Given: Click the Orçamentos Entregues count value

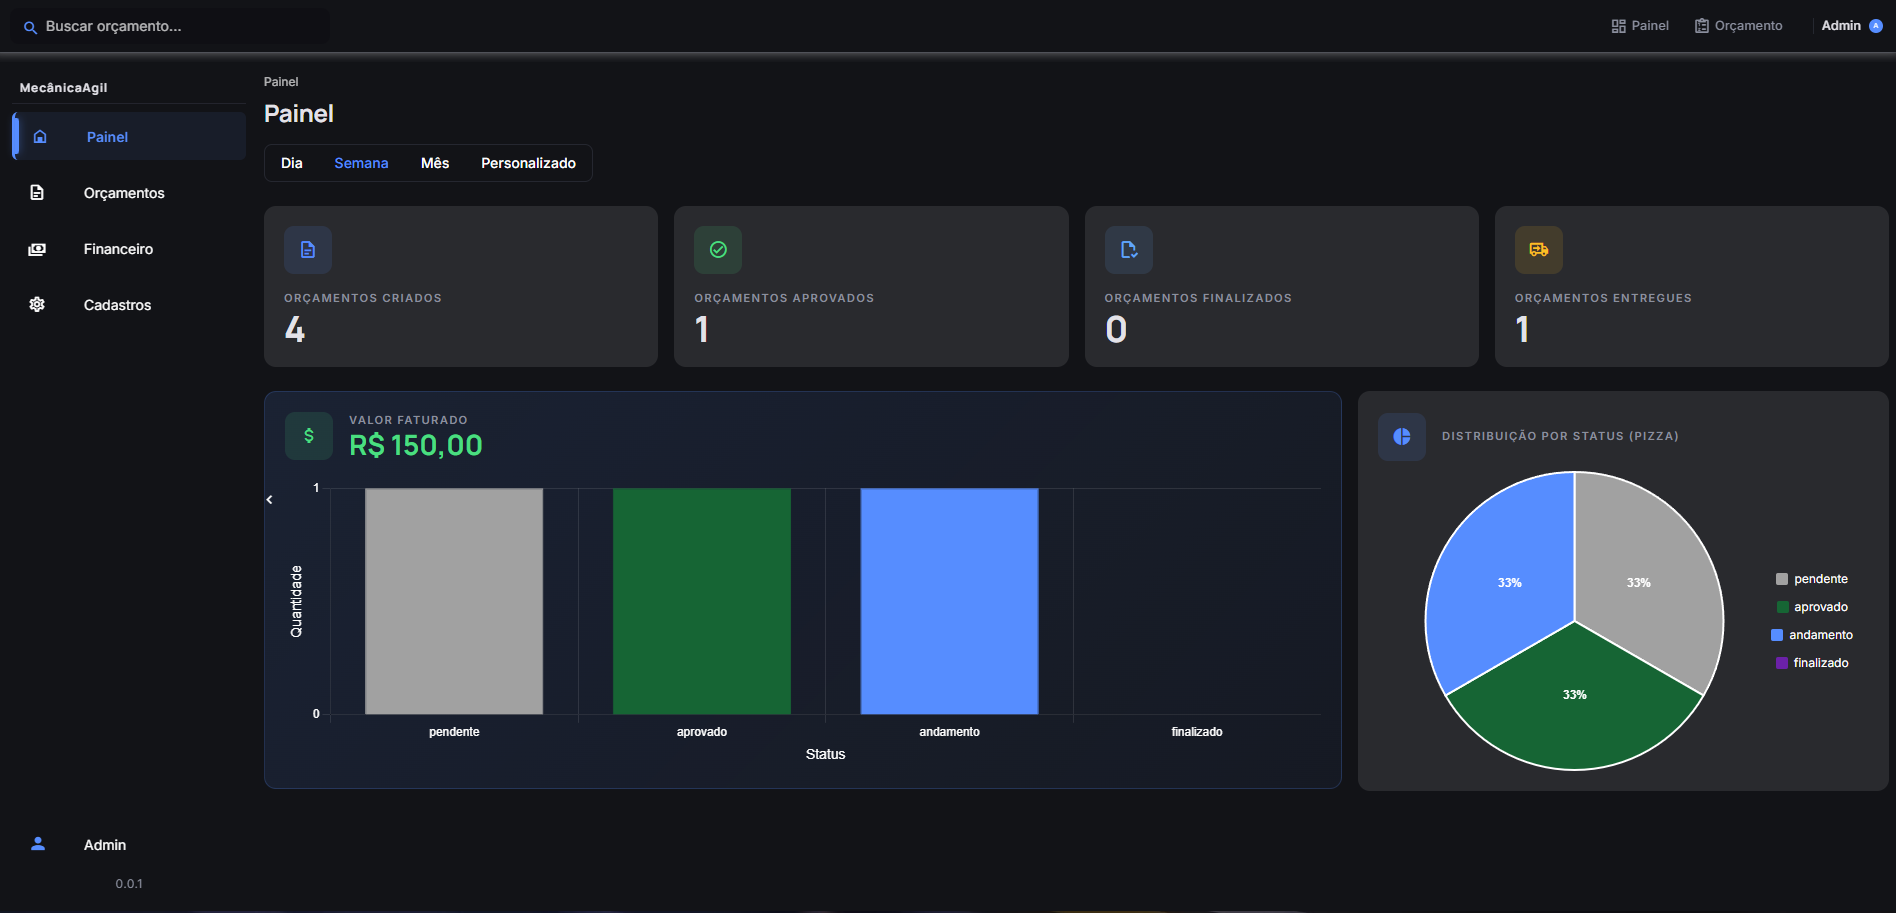Looking at the screenshot, I should (1522, 329).
